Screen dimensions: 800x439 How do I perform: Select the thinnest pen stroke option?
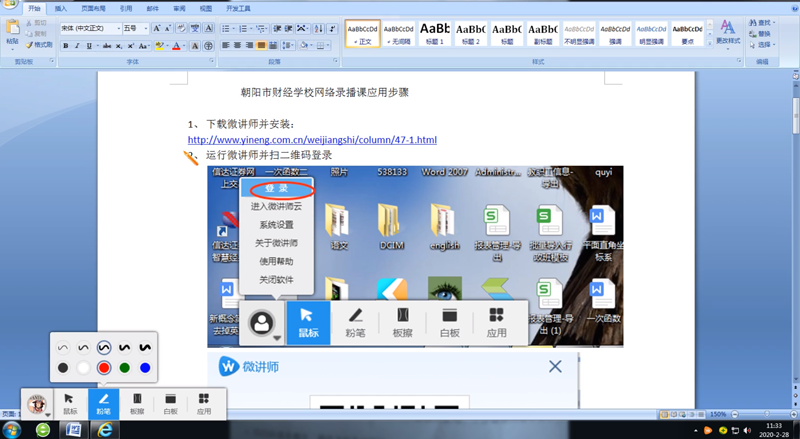tap(63, 348)
